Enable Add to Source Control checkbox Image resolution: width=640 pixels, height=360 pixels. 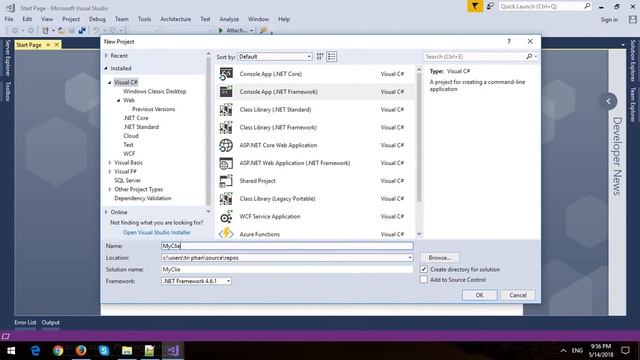(424, 280)
